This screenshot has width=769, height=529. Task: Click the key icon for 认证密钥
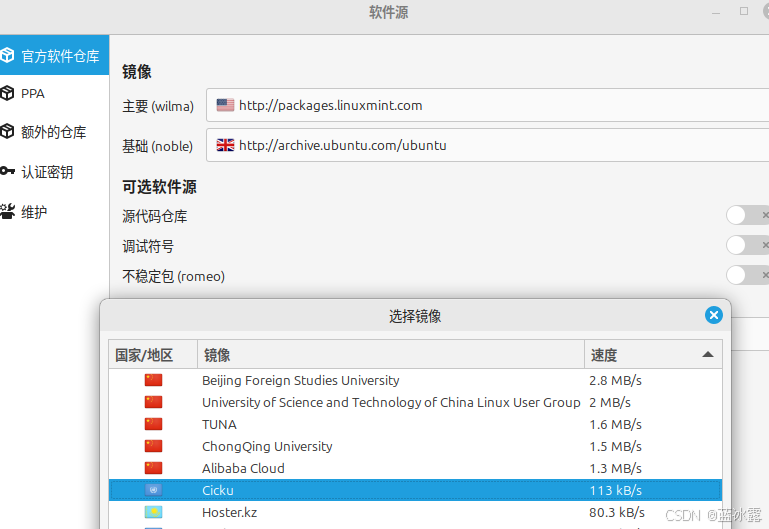7,171
